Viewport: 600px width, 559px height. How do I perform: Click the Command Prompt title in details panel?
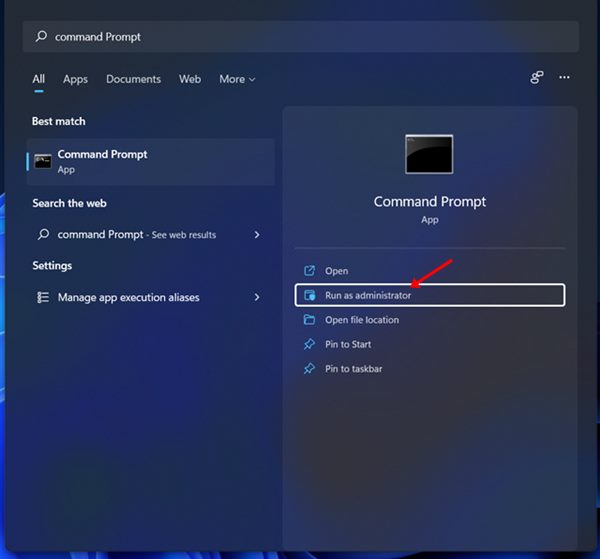click(x=430, y=202)
